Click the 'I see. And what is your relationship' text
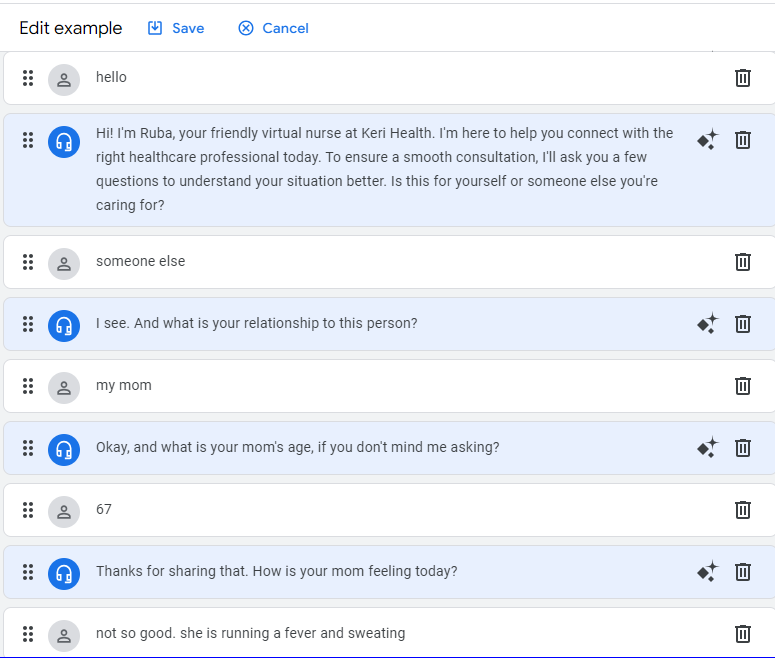This screenshot has height=658, width=775. (257, 324)
